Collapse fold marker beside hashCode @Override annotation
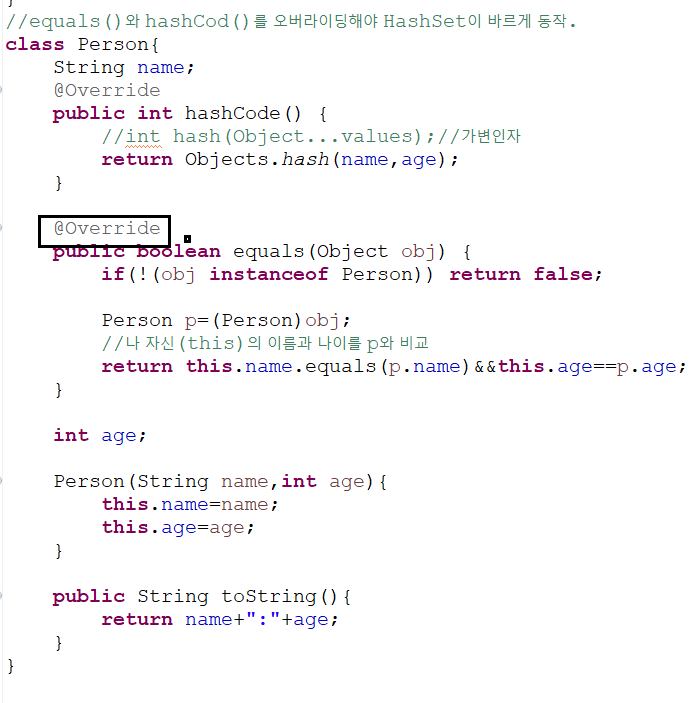The width and height of the screenshot is (696, 703). point(1,90)
